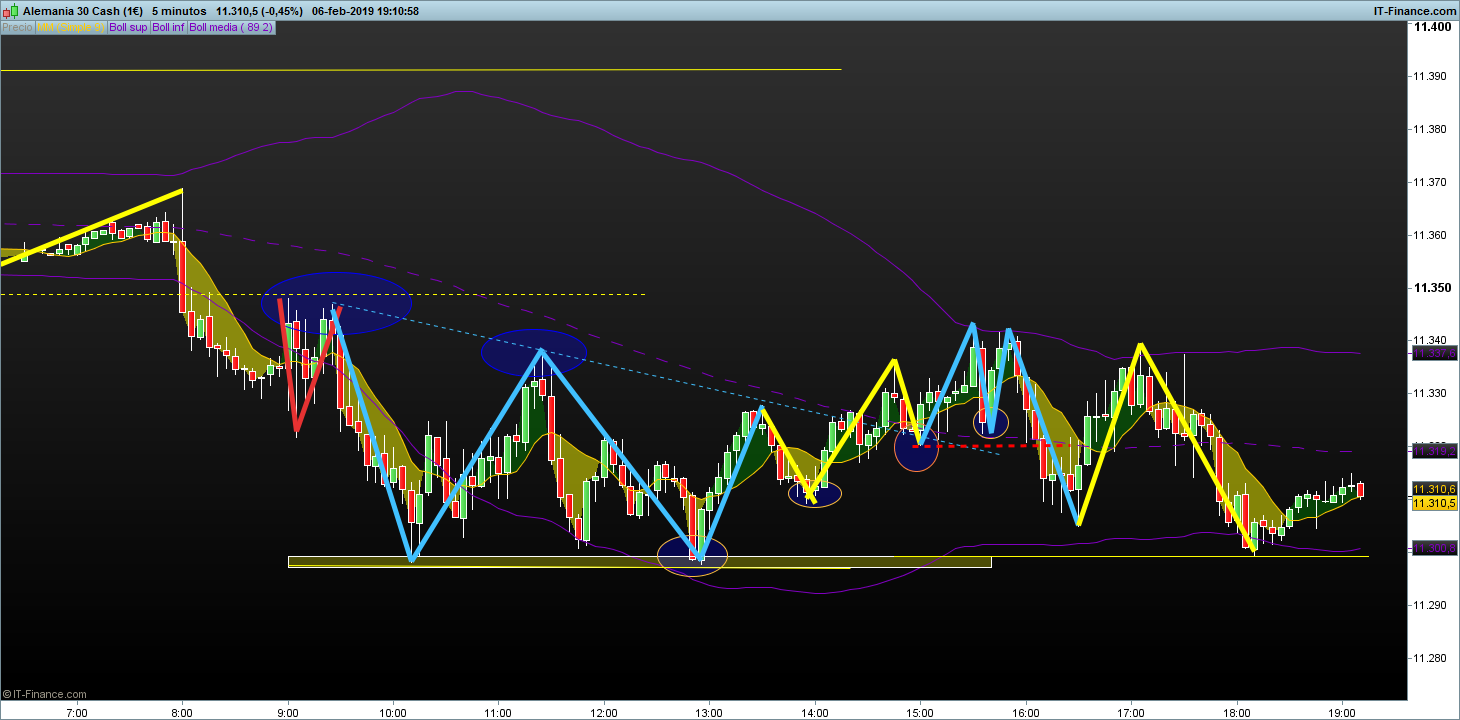Click the 9:00 time axis label
This screenshot has width=1460, height=720.
click(x=287, y=713)
